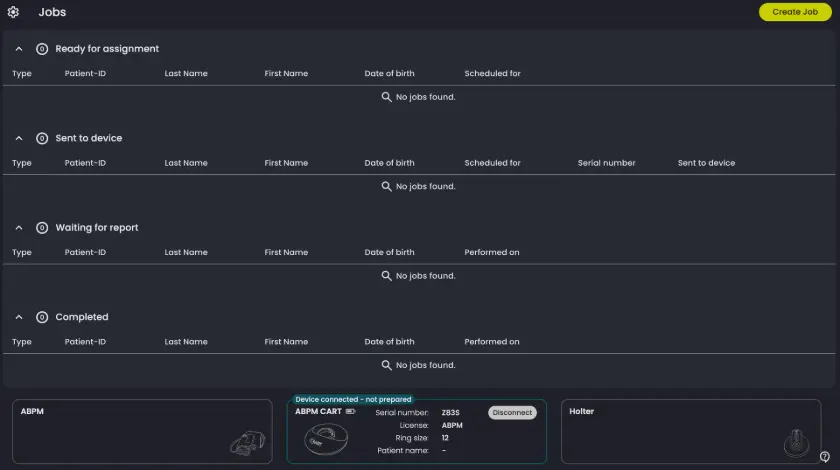Sort Ready for assignment by Type column

(22, 73)
